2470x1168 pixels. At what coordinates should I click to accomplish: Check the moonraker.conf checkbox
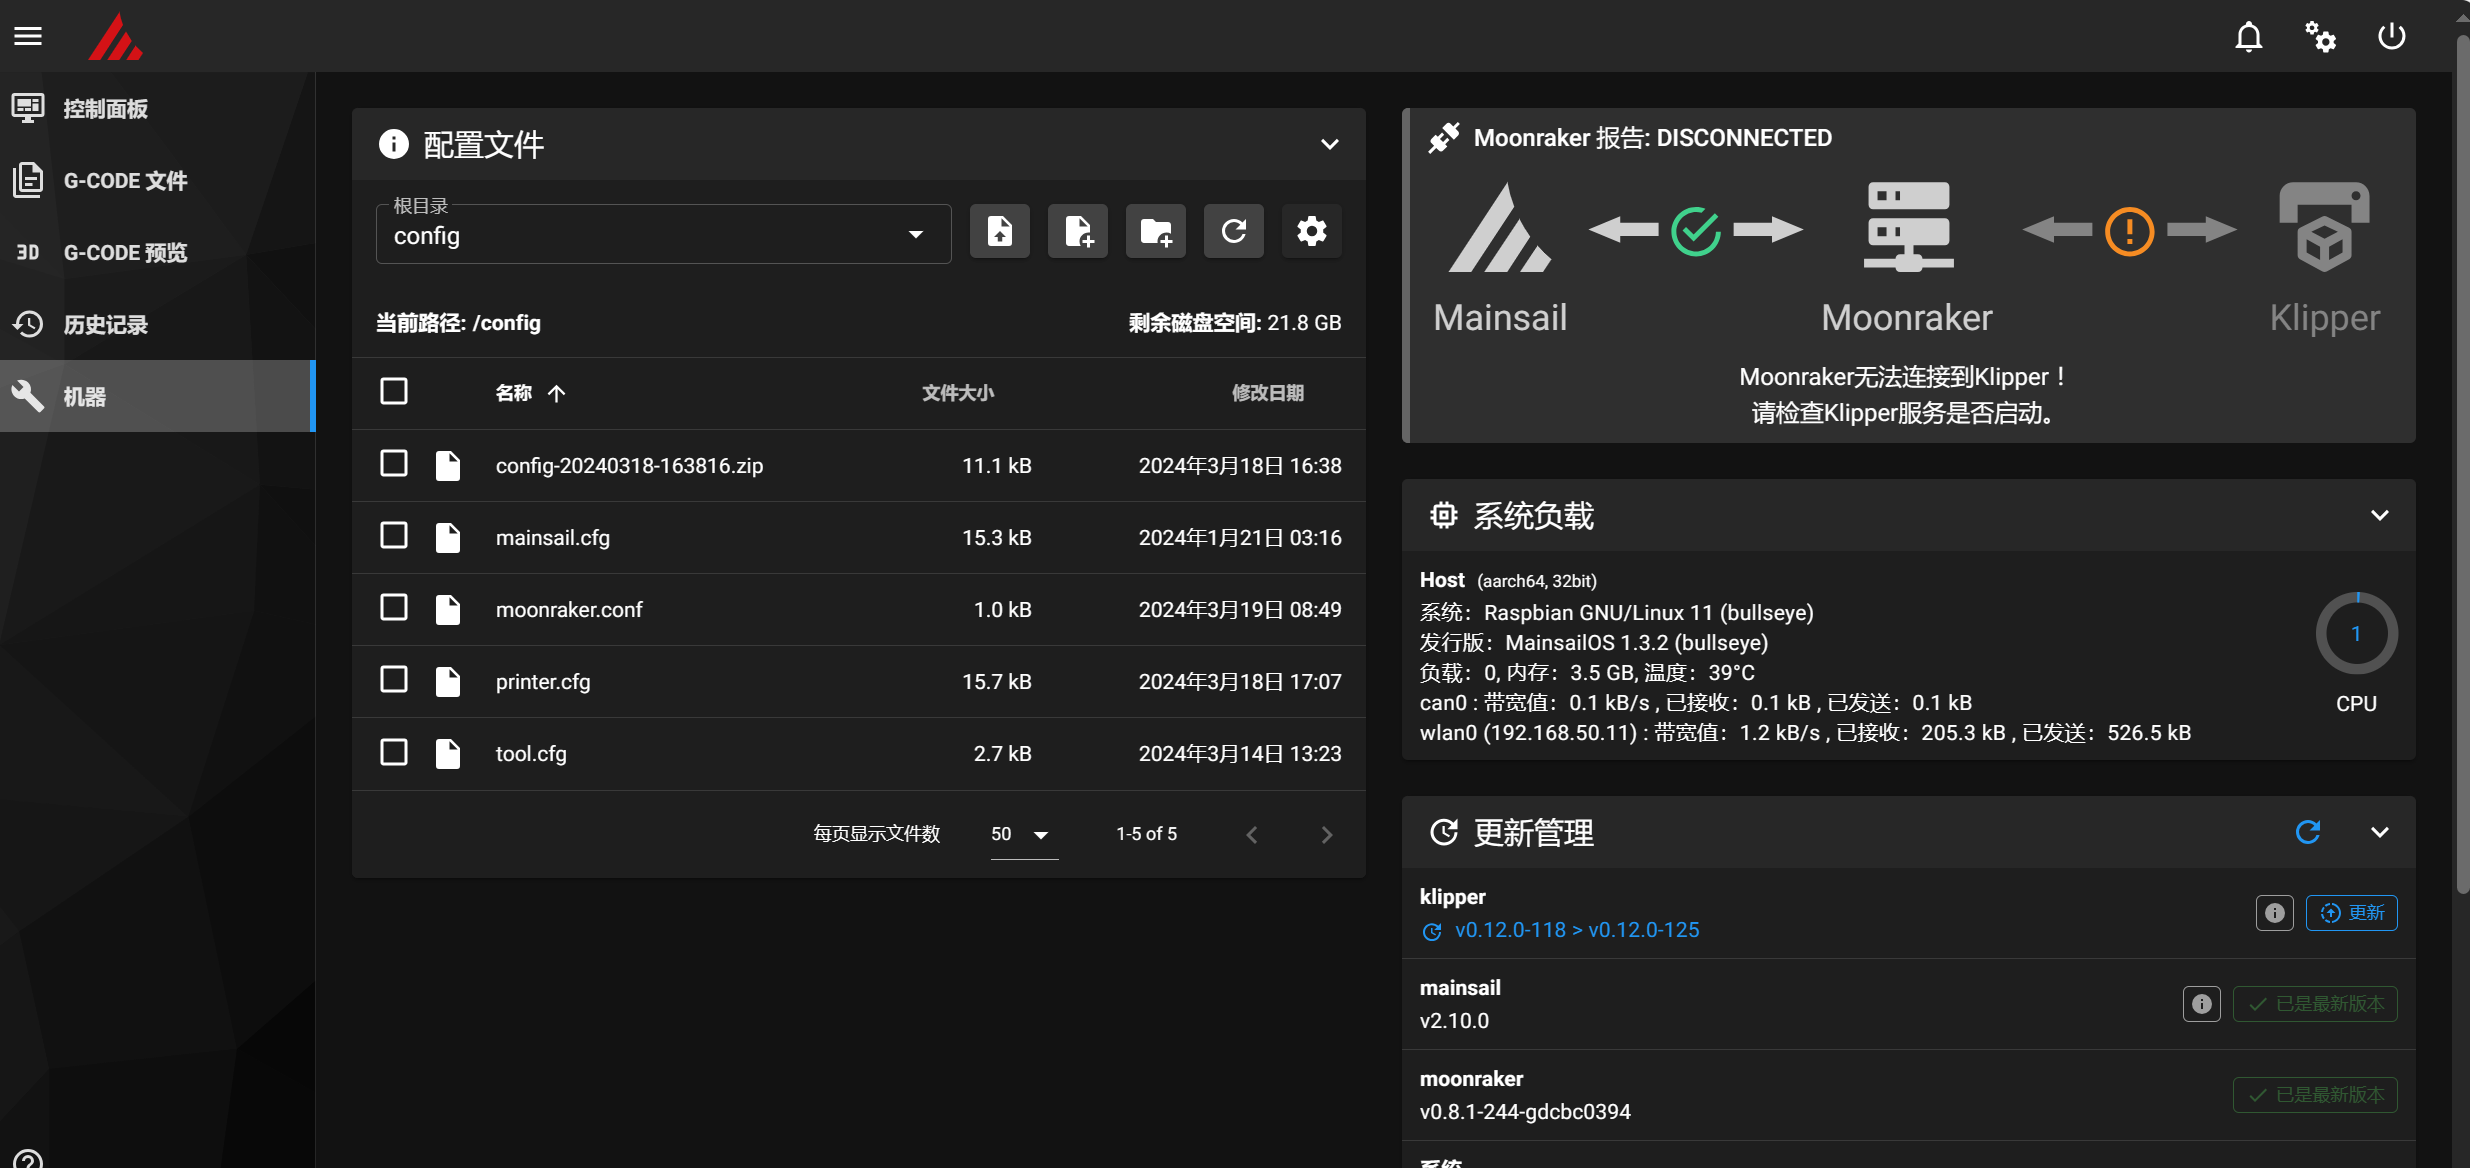pos(394,608)
